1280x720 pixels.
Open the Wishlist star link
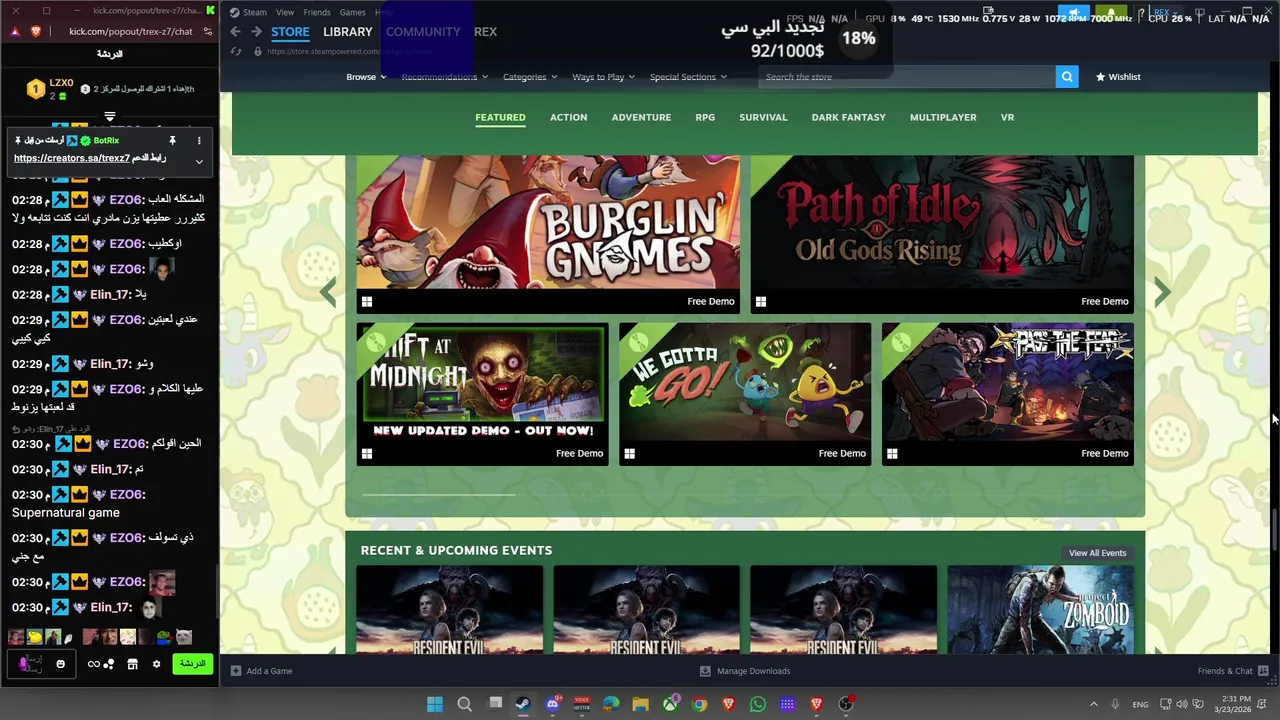tap(1118, 77)
